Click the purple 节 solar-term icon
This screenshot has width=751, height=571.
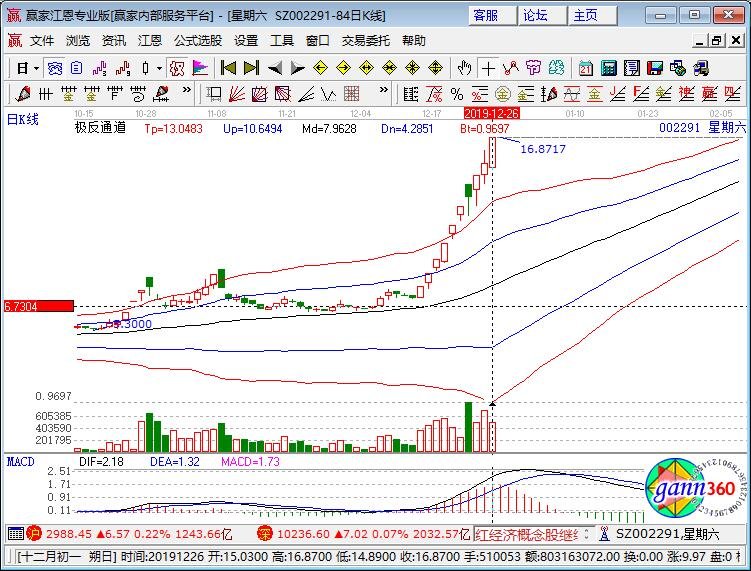point(533,68)
